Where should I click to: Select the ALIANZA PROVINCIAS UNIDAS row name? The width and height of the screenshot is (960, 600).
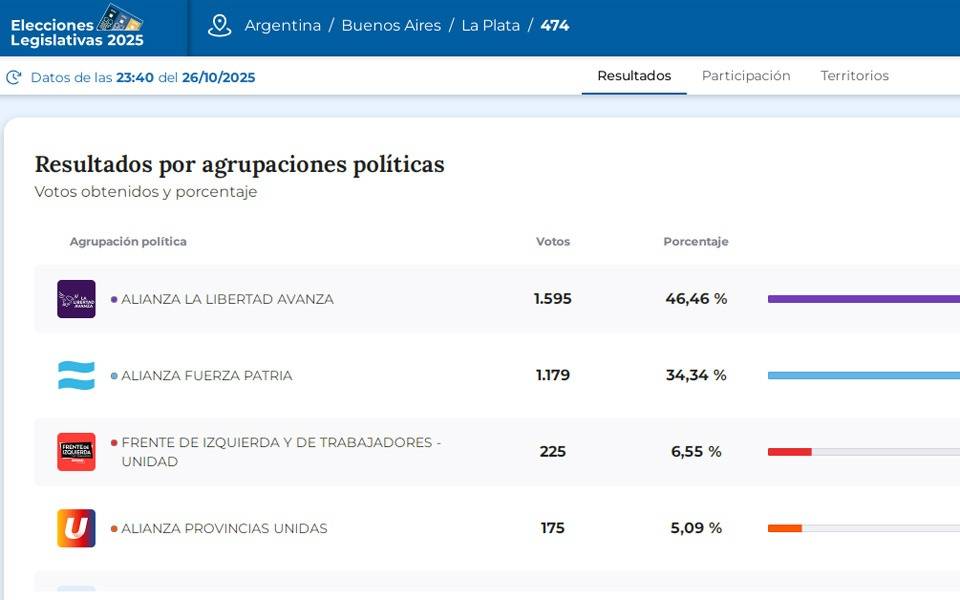(x=224, y=528)
